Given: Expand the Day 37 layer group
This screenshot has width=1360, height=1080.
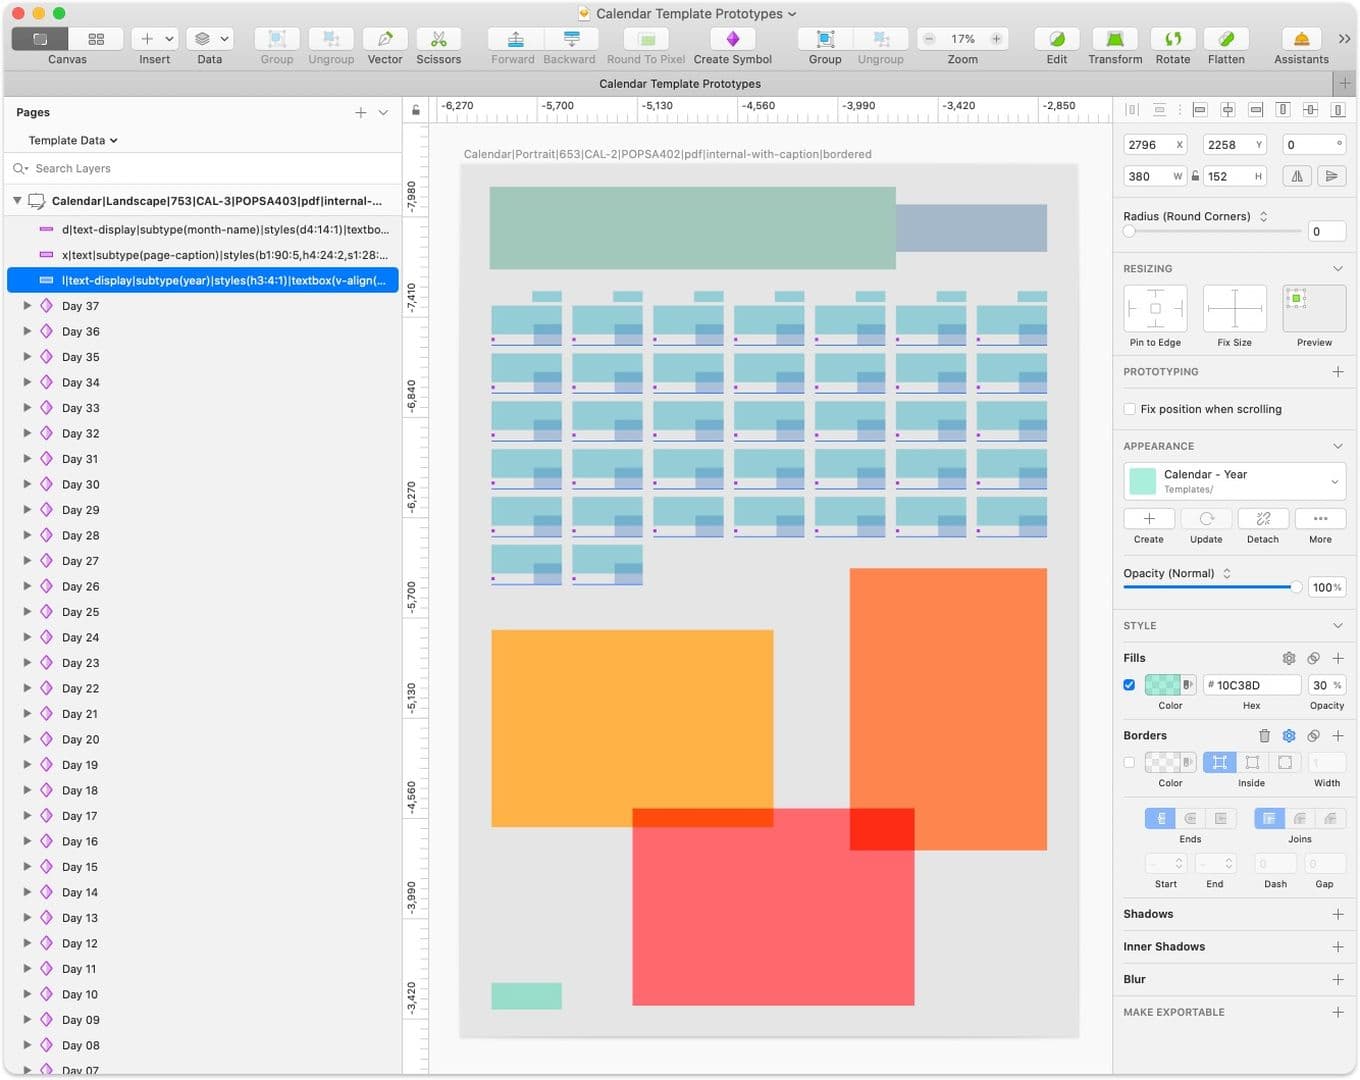Looking at the screenshot, I should pyautogui.click(x=27, y=306).
